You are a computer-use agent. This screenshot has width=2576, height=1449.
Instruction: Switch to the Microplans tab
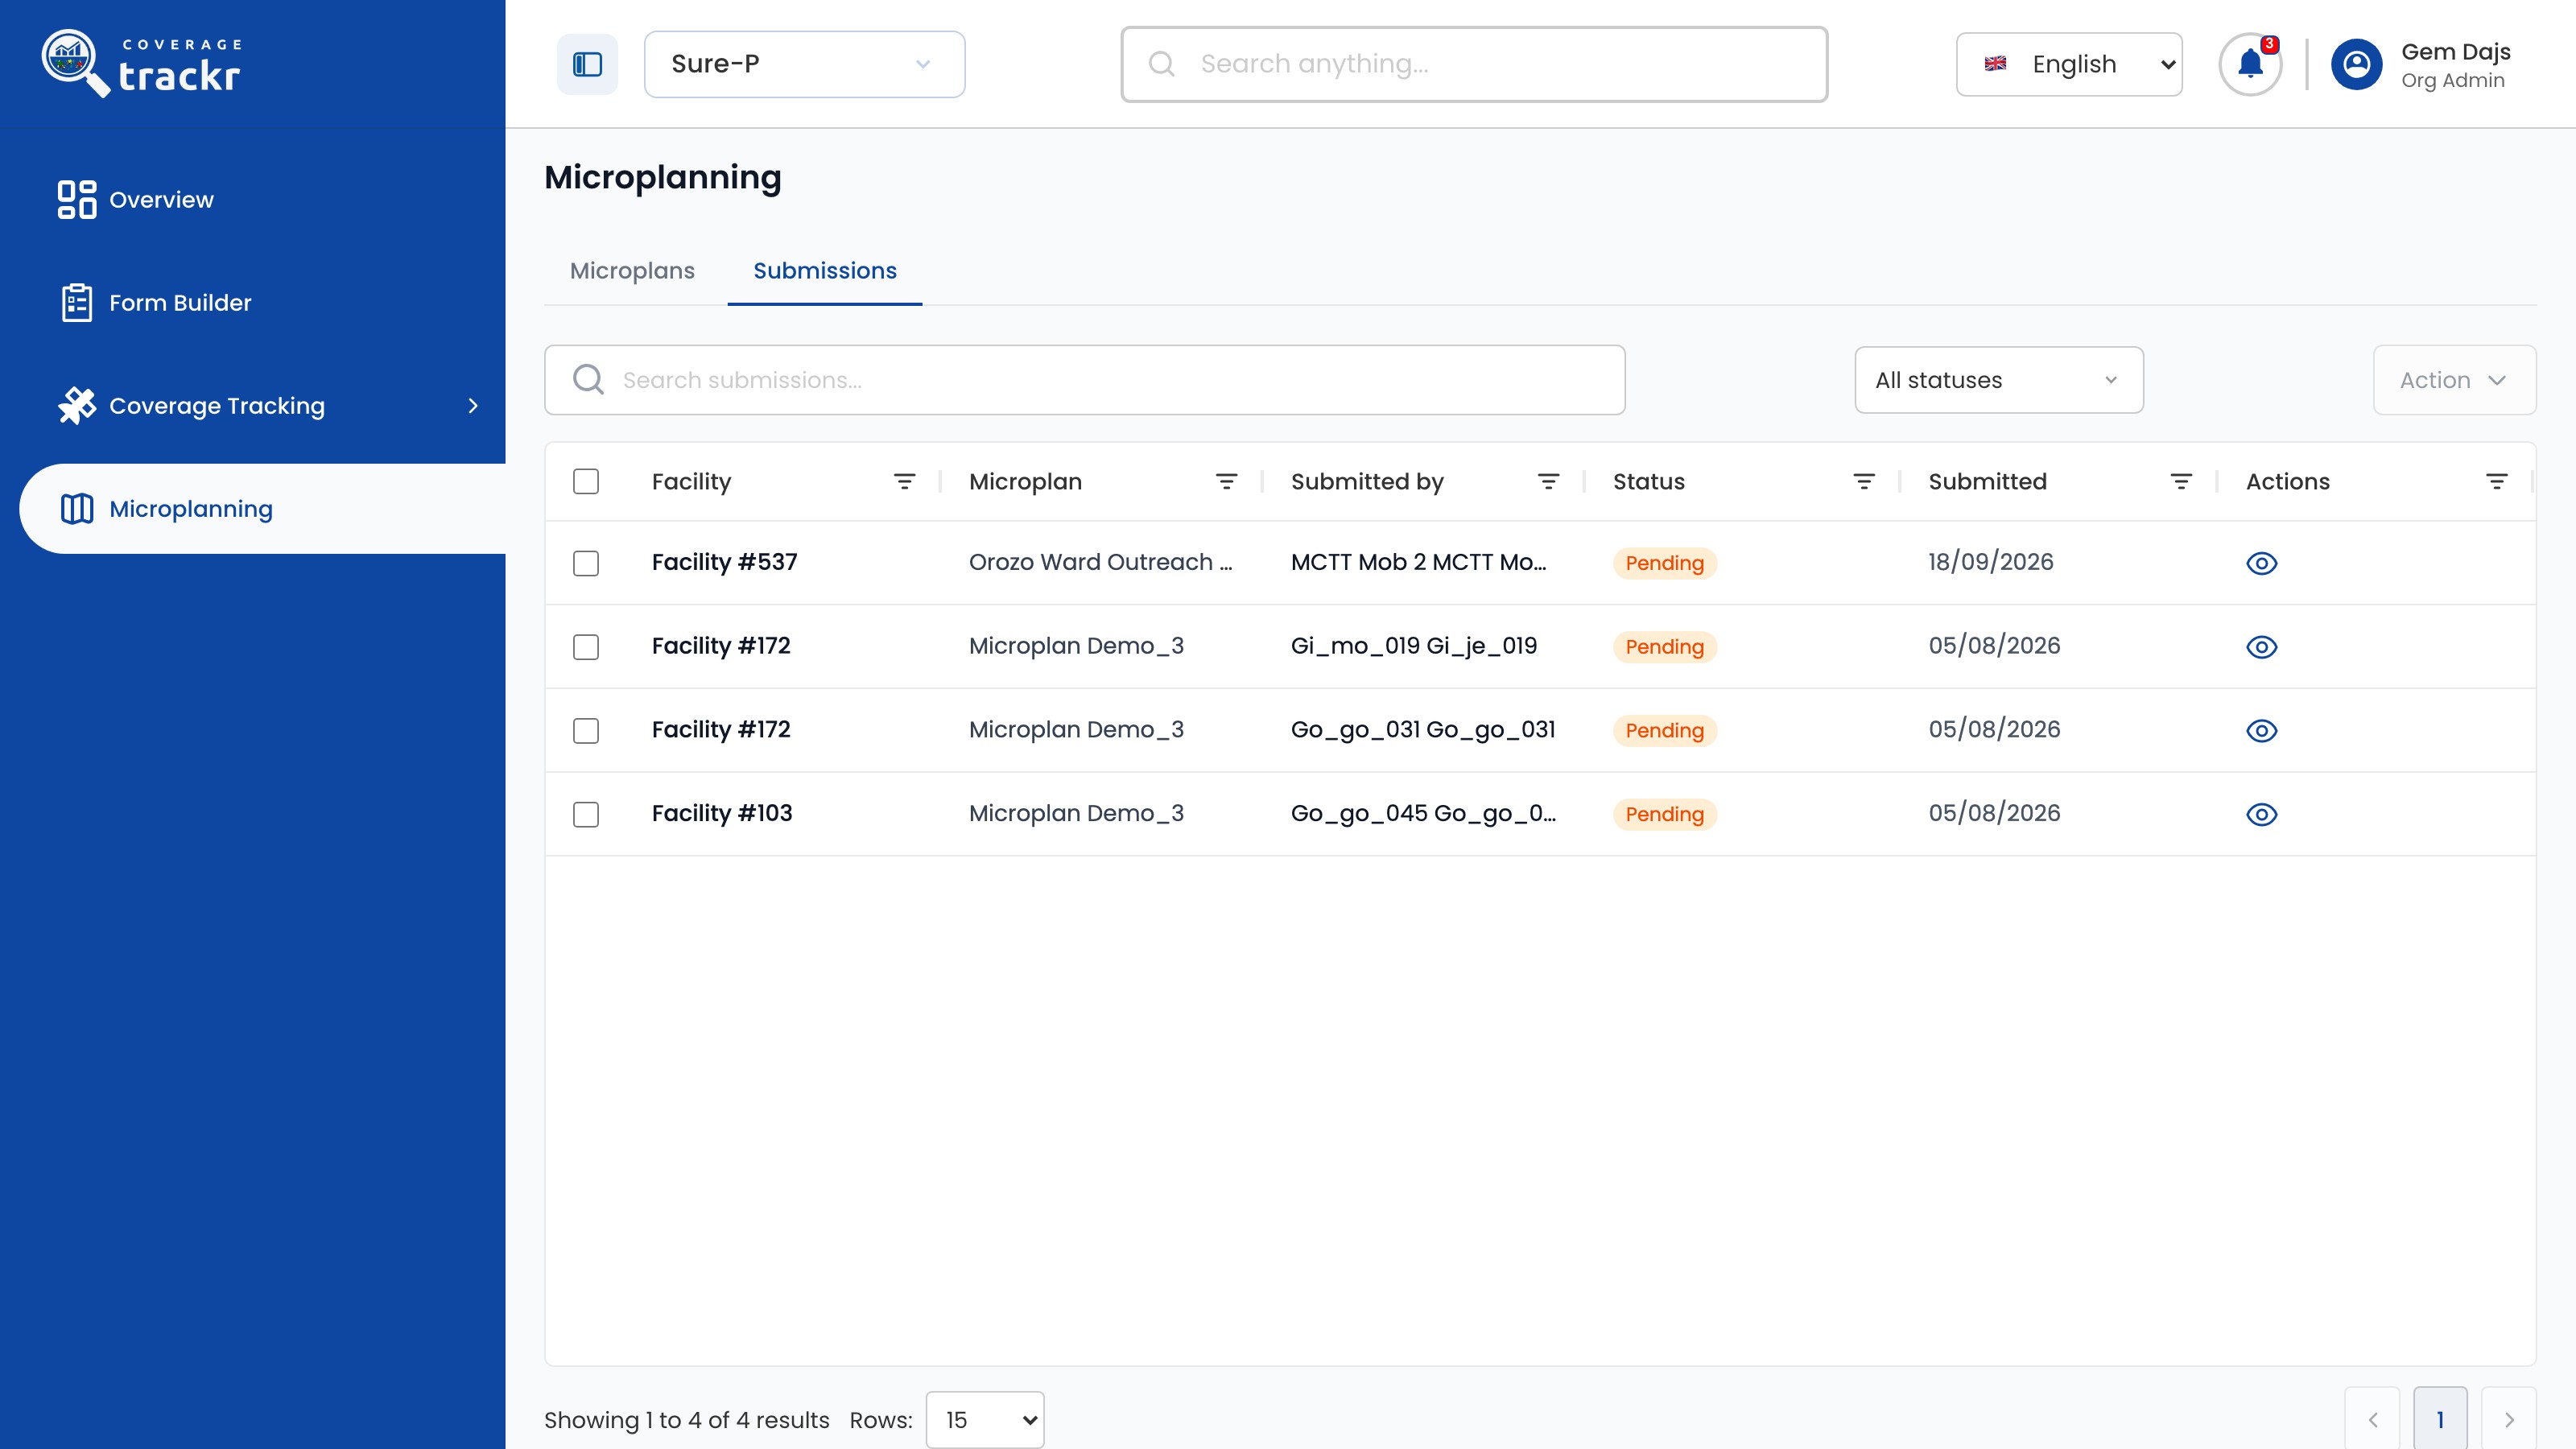(632, 271)
